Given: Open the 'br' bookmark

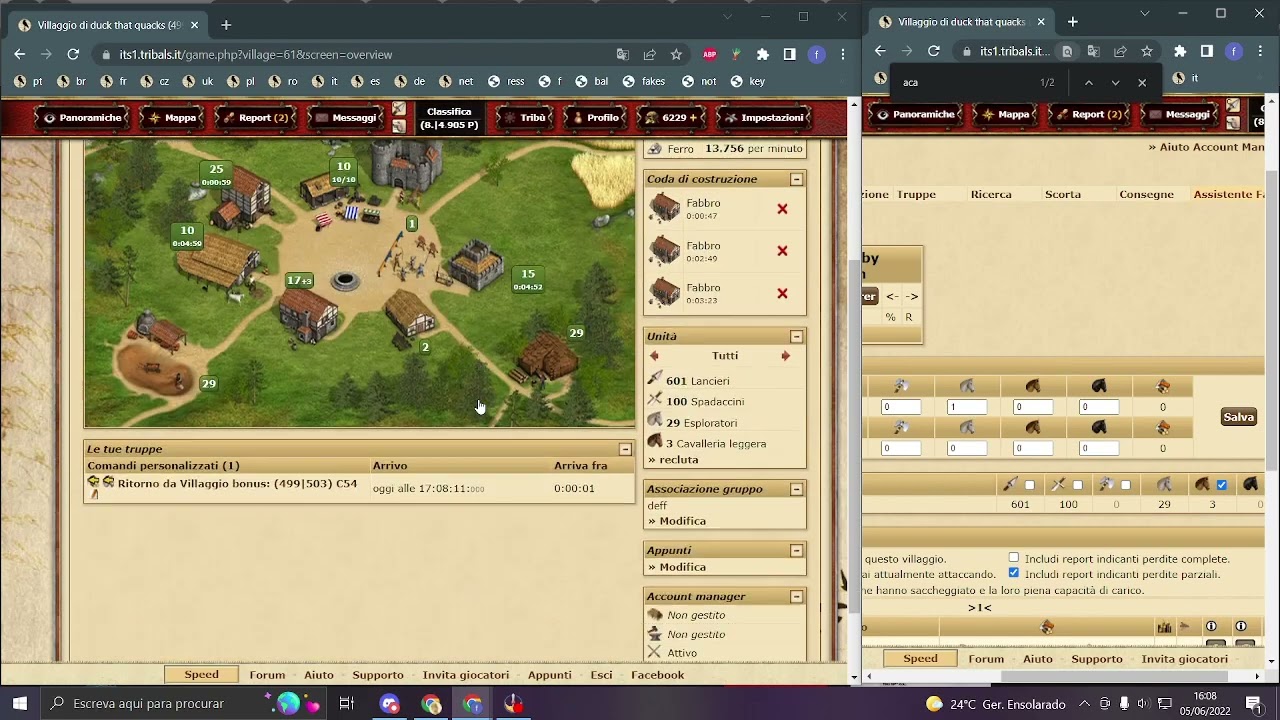Looking at the screenshot, I should point(72,82).
